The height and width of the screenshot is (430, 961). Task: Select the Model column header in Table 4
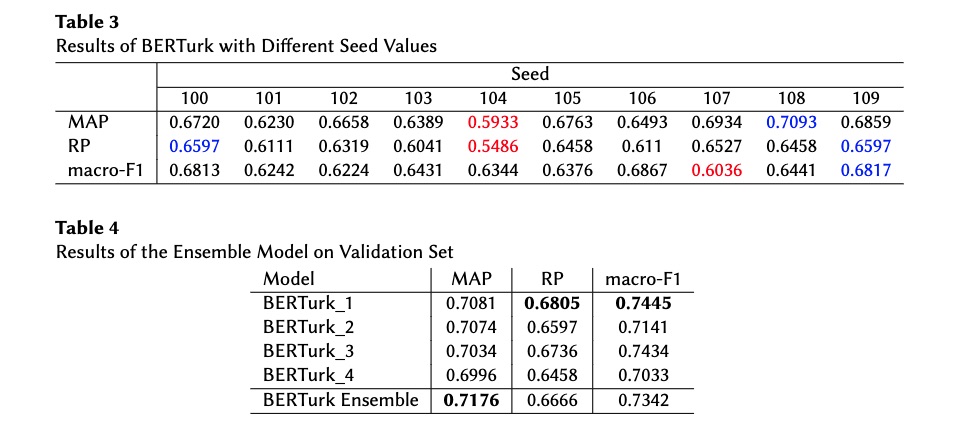(x=289, y=279)
